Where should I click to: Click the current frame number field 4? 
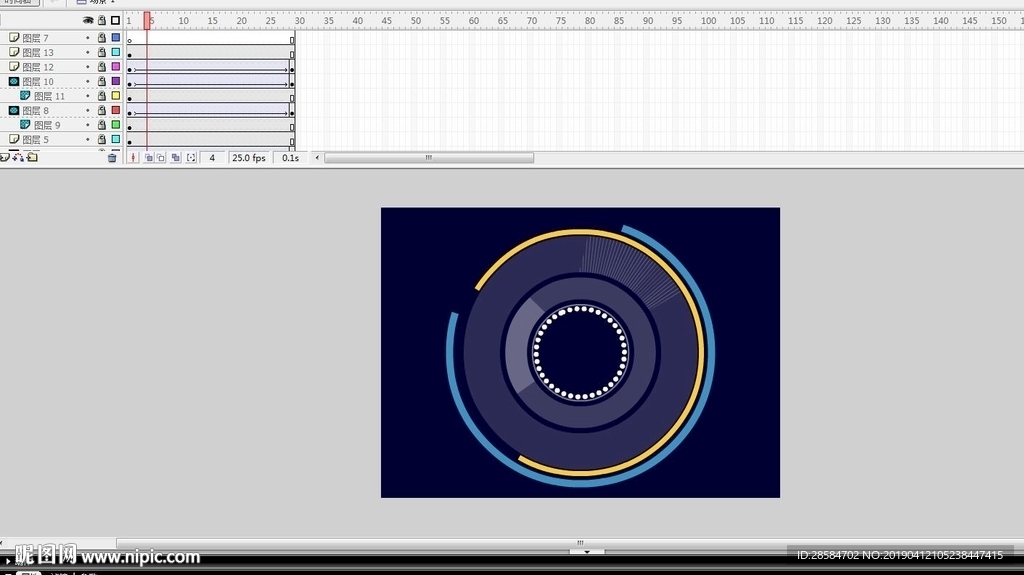pyautogui.click(x=212, y=157)
